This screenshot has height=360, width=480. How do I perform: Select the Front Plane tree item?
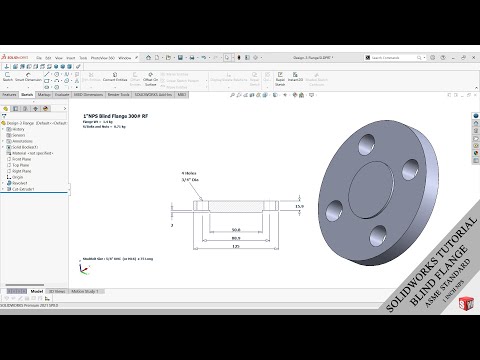(x=19, y=159)
